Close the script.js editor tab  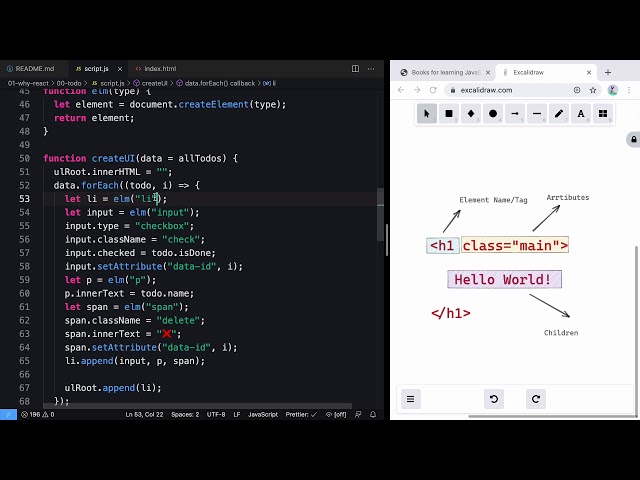pos(120,69)
